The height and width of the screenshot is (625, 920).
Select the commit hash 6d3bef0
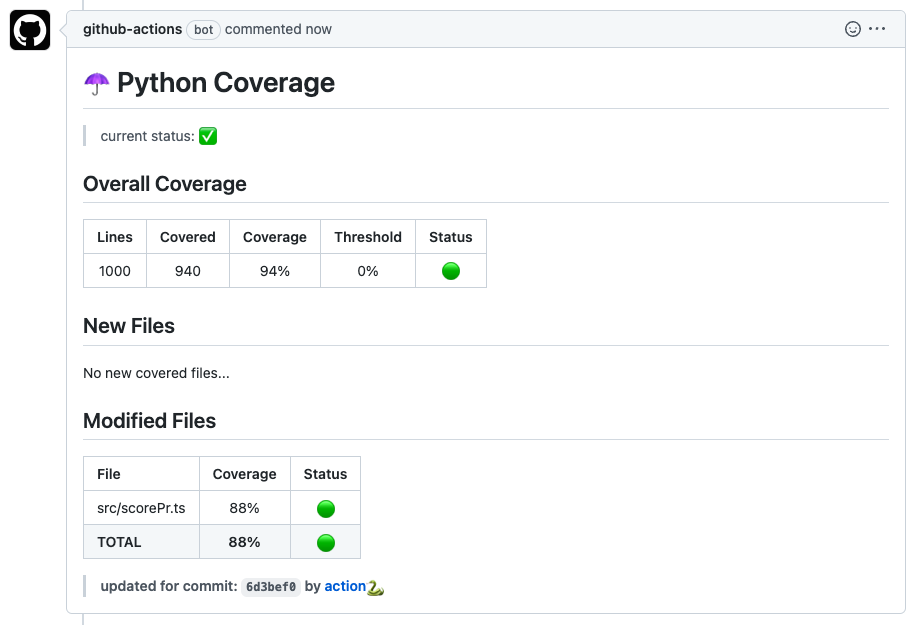(x=271, y=586)
